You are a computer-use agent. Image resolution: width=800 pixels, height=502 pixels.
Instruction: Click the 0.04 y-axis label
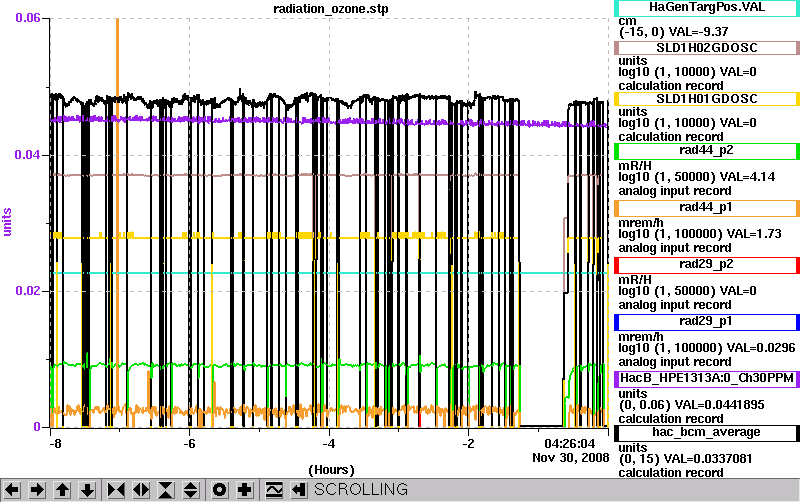[28, 155]
